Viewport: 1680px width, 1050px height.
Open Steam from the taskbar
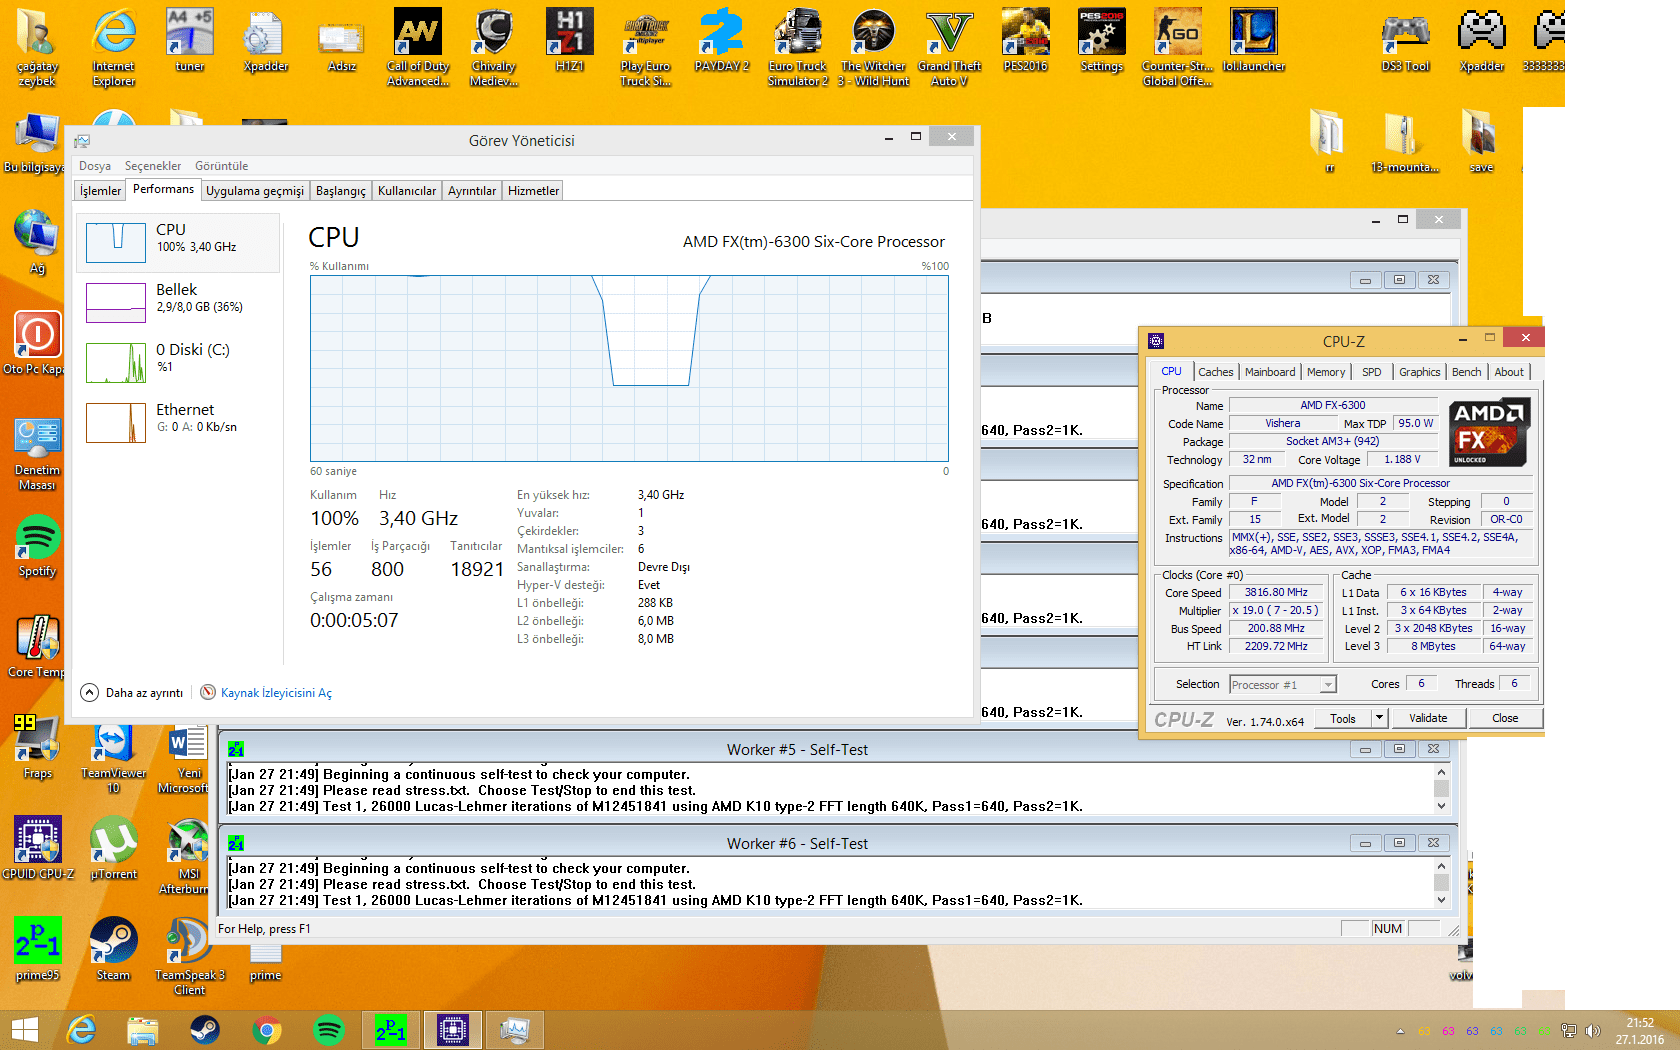[x=205, y=1029]
